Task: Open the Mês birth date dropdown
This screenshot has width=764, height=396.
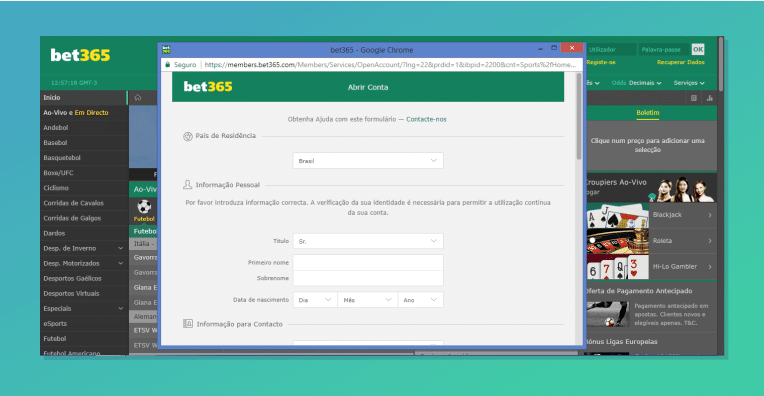Action: coord(367,300)
